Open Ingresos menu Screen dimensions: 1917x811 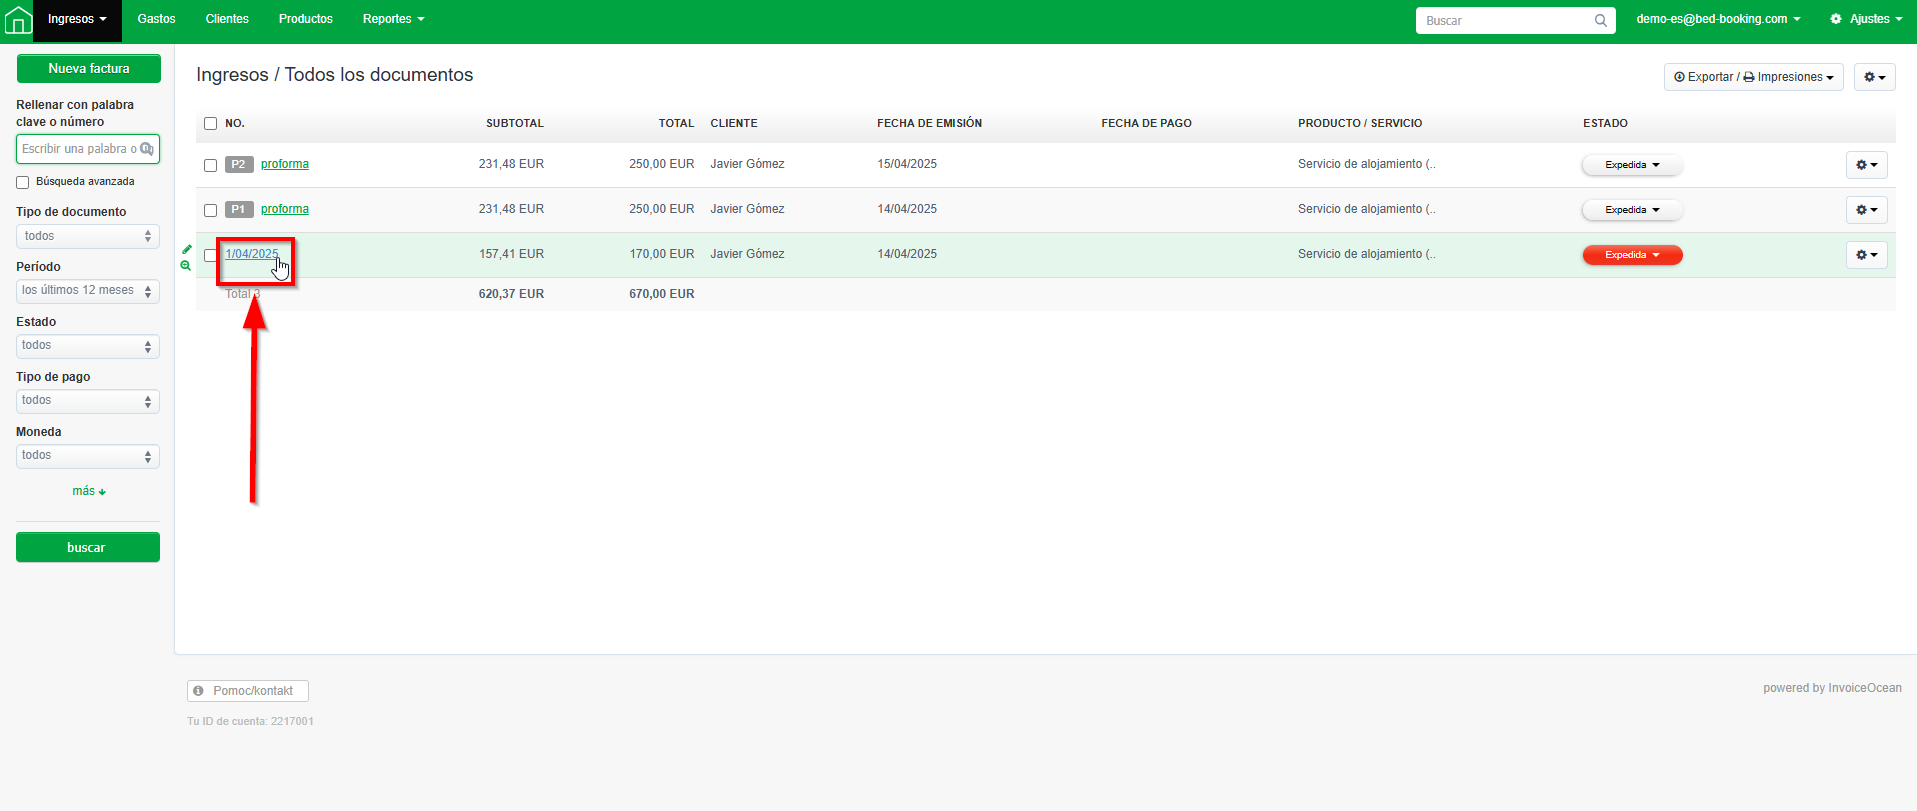tap(77, 20)
